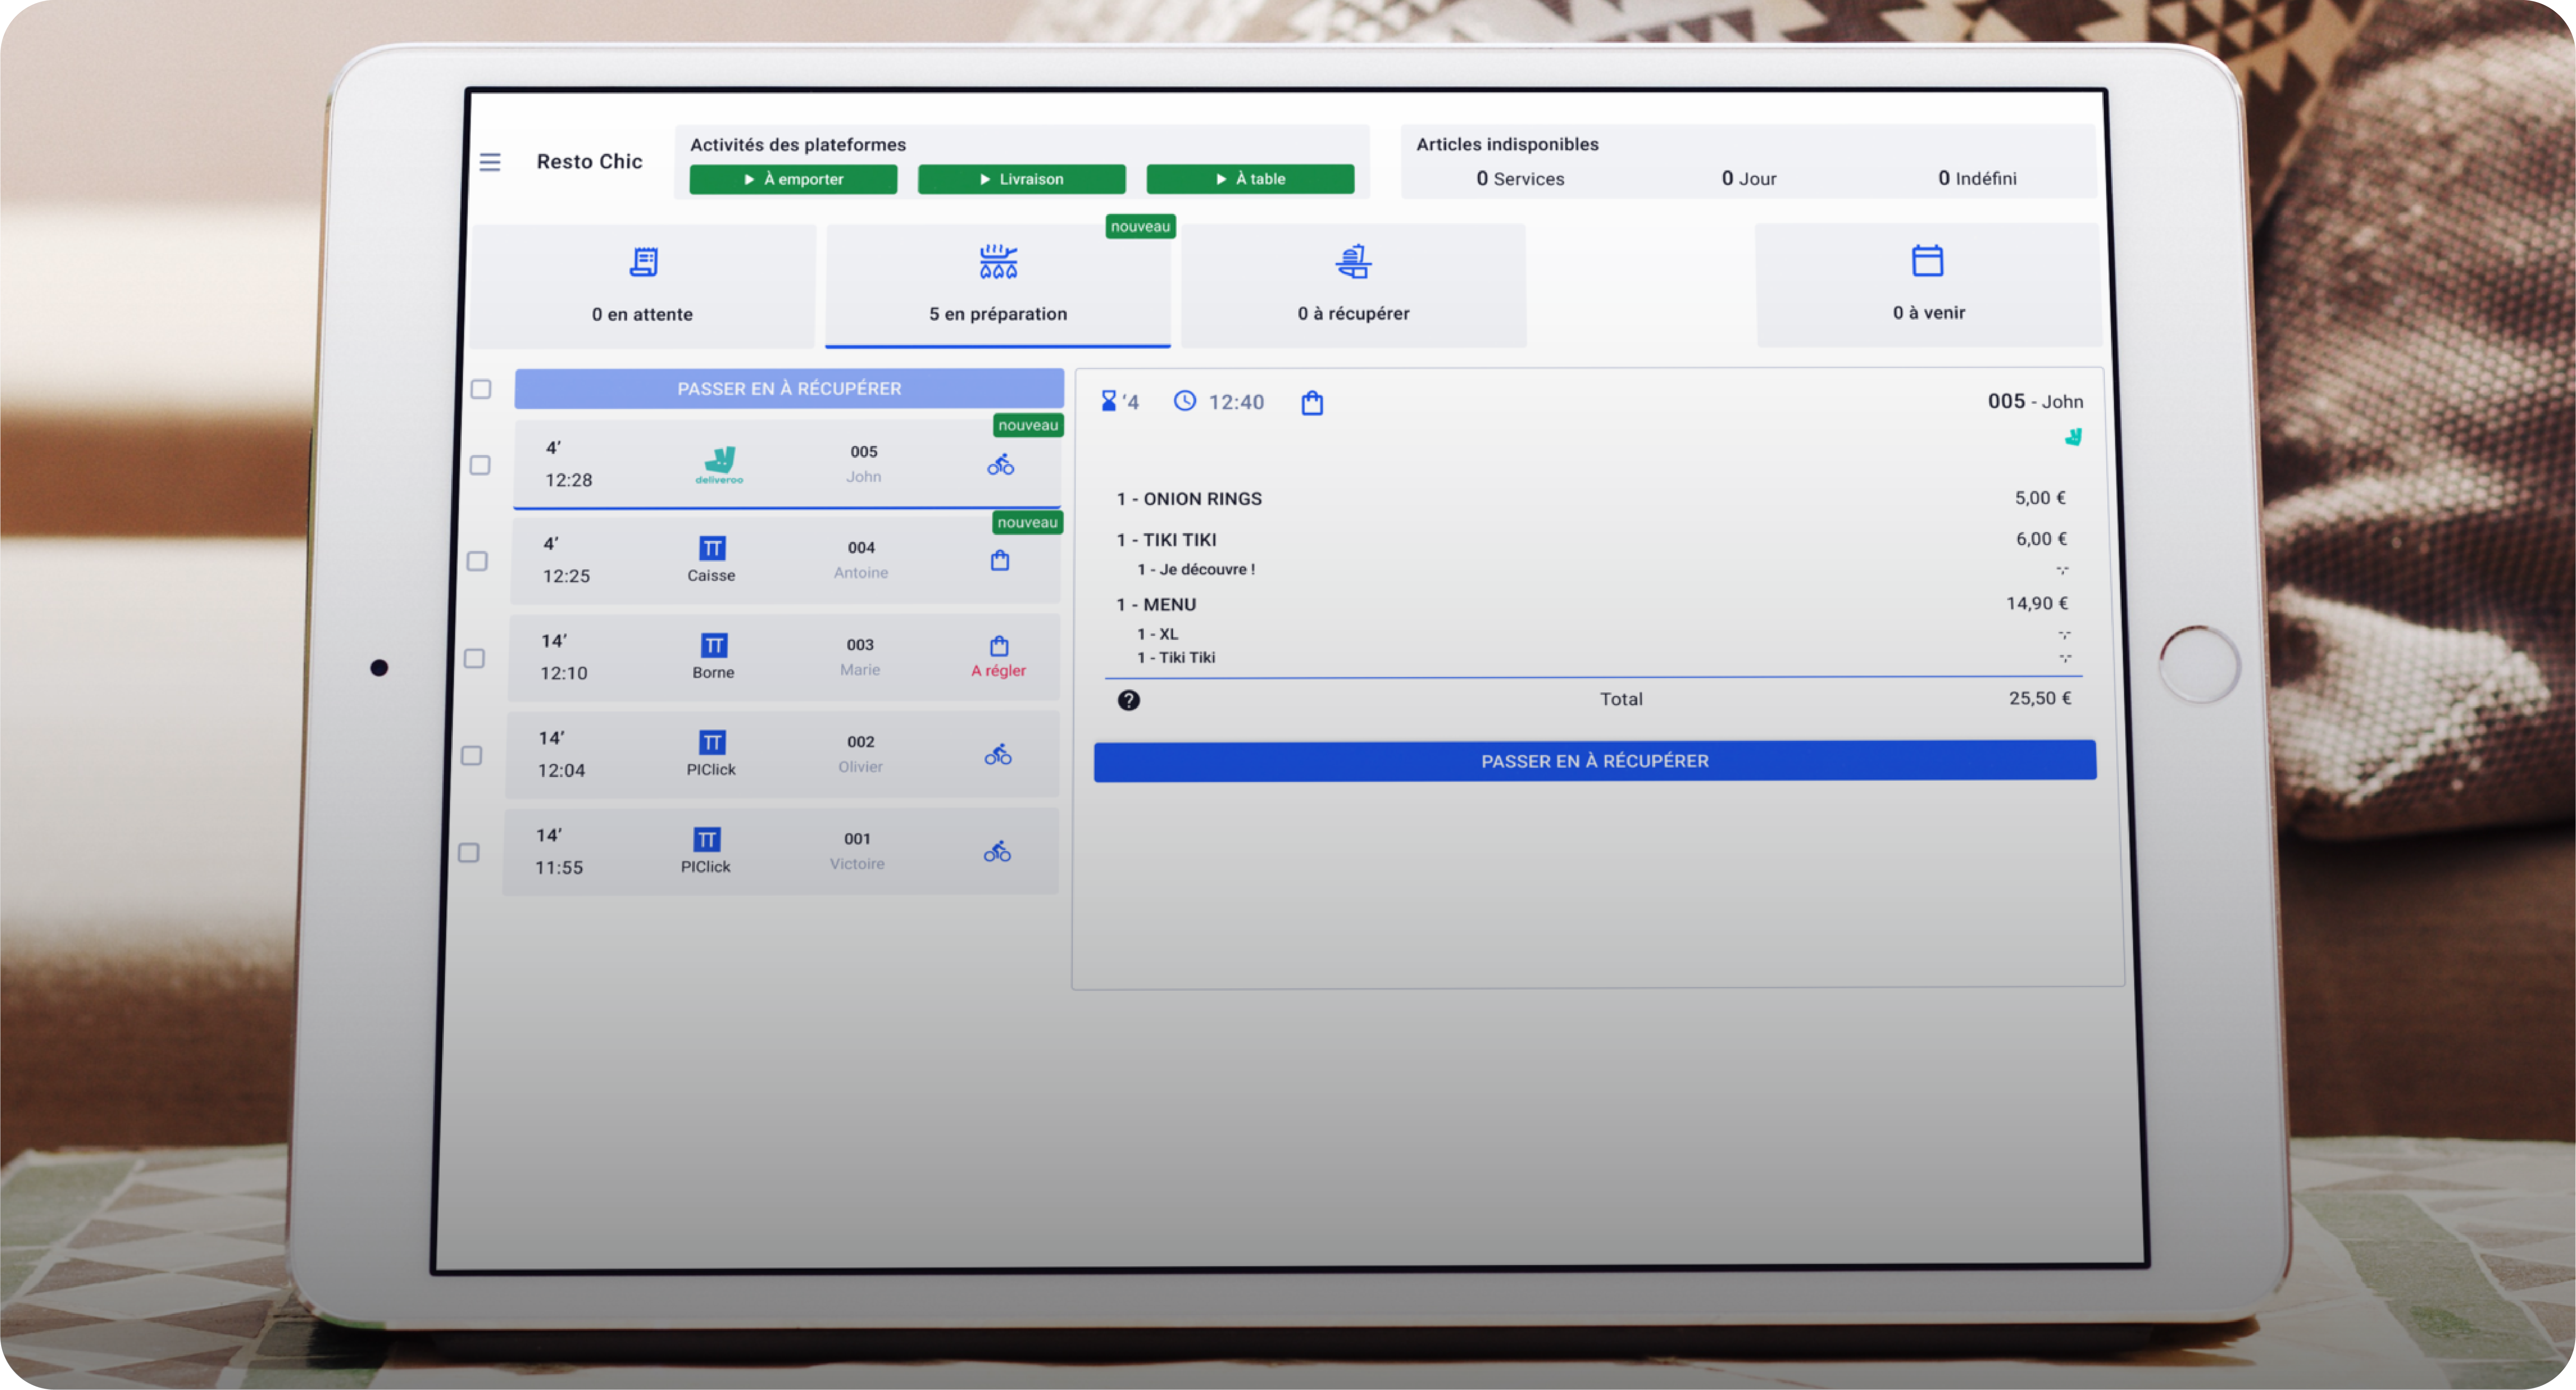Click the clock icon next to 12:40
This screenshot has height=1390, width=2576.
1185,401
